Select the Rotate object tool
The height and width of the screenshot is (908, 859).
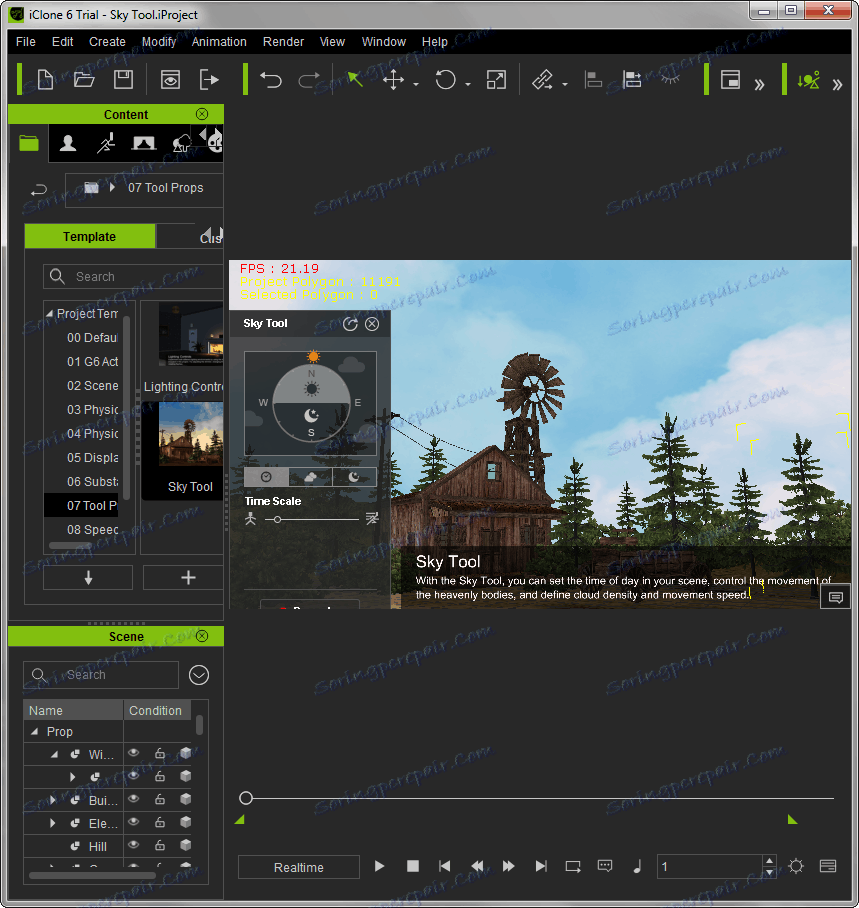[x=445, y=80]
